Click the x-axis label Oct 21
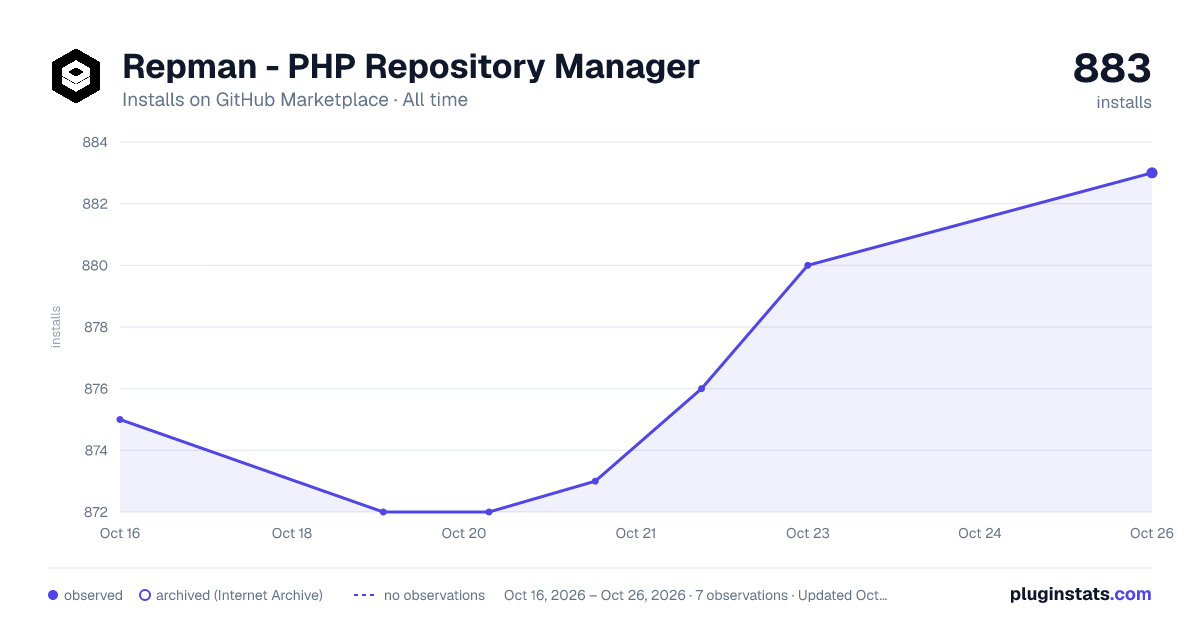 click(636, 533)
